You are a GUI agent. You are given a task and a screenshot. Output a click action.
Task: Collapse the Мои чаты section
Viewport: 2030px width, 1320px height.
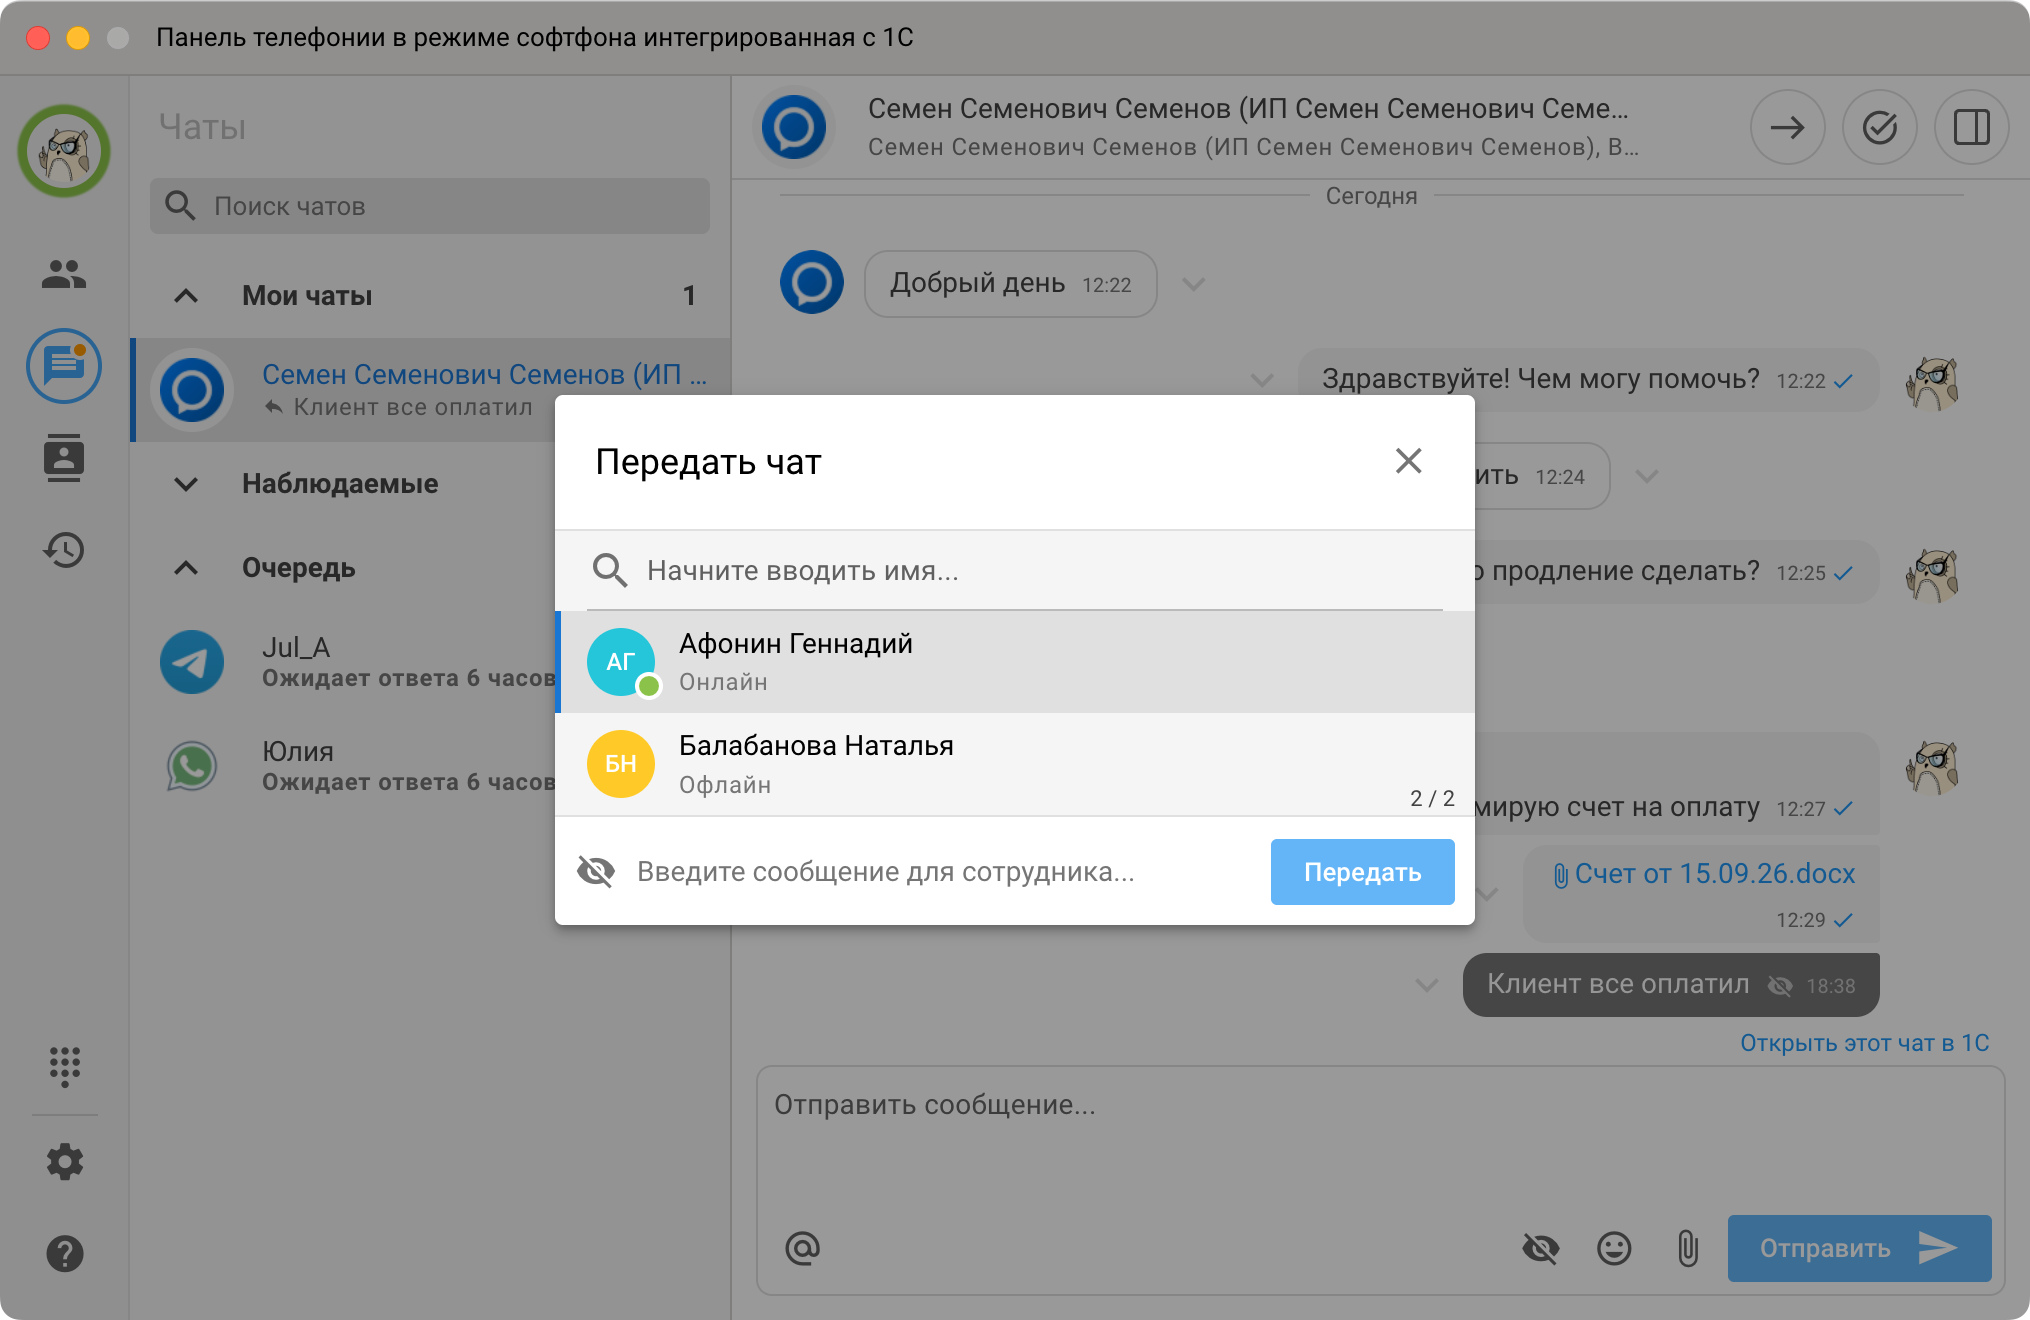(186, 296)
